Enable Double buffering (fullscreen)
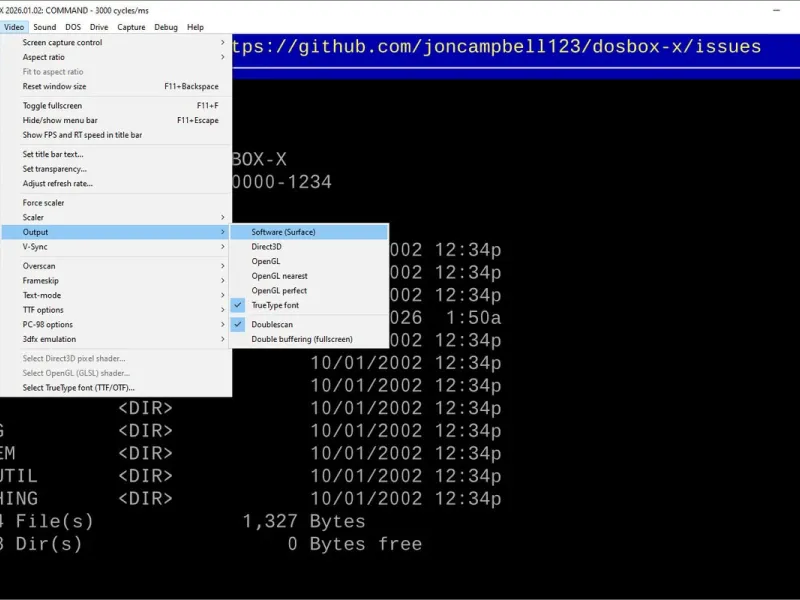 (x=309, y=339)
